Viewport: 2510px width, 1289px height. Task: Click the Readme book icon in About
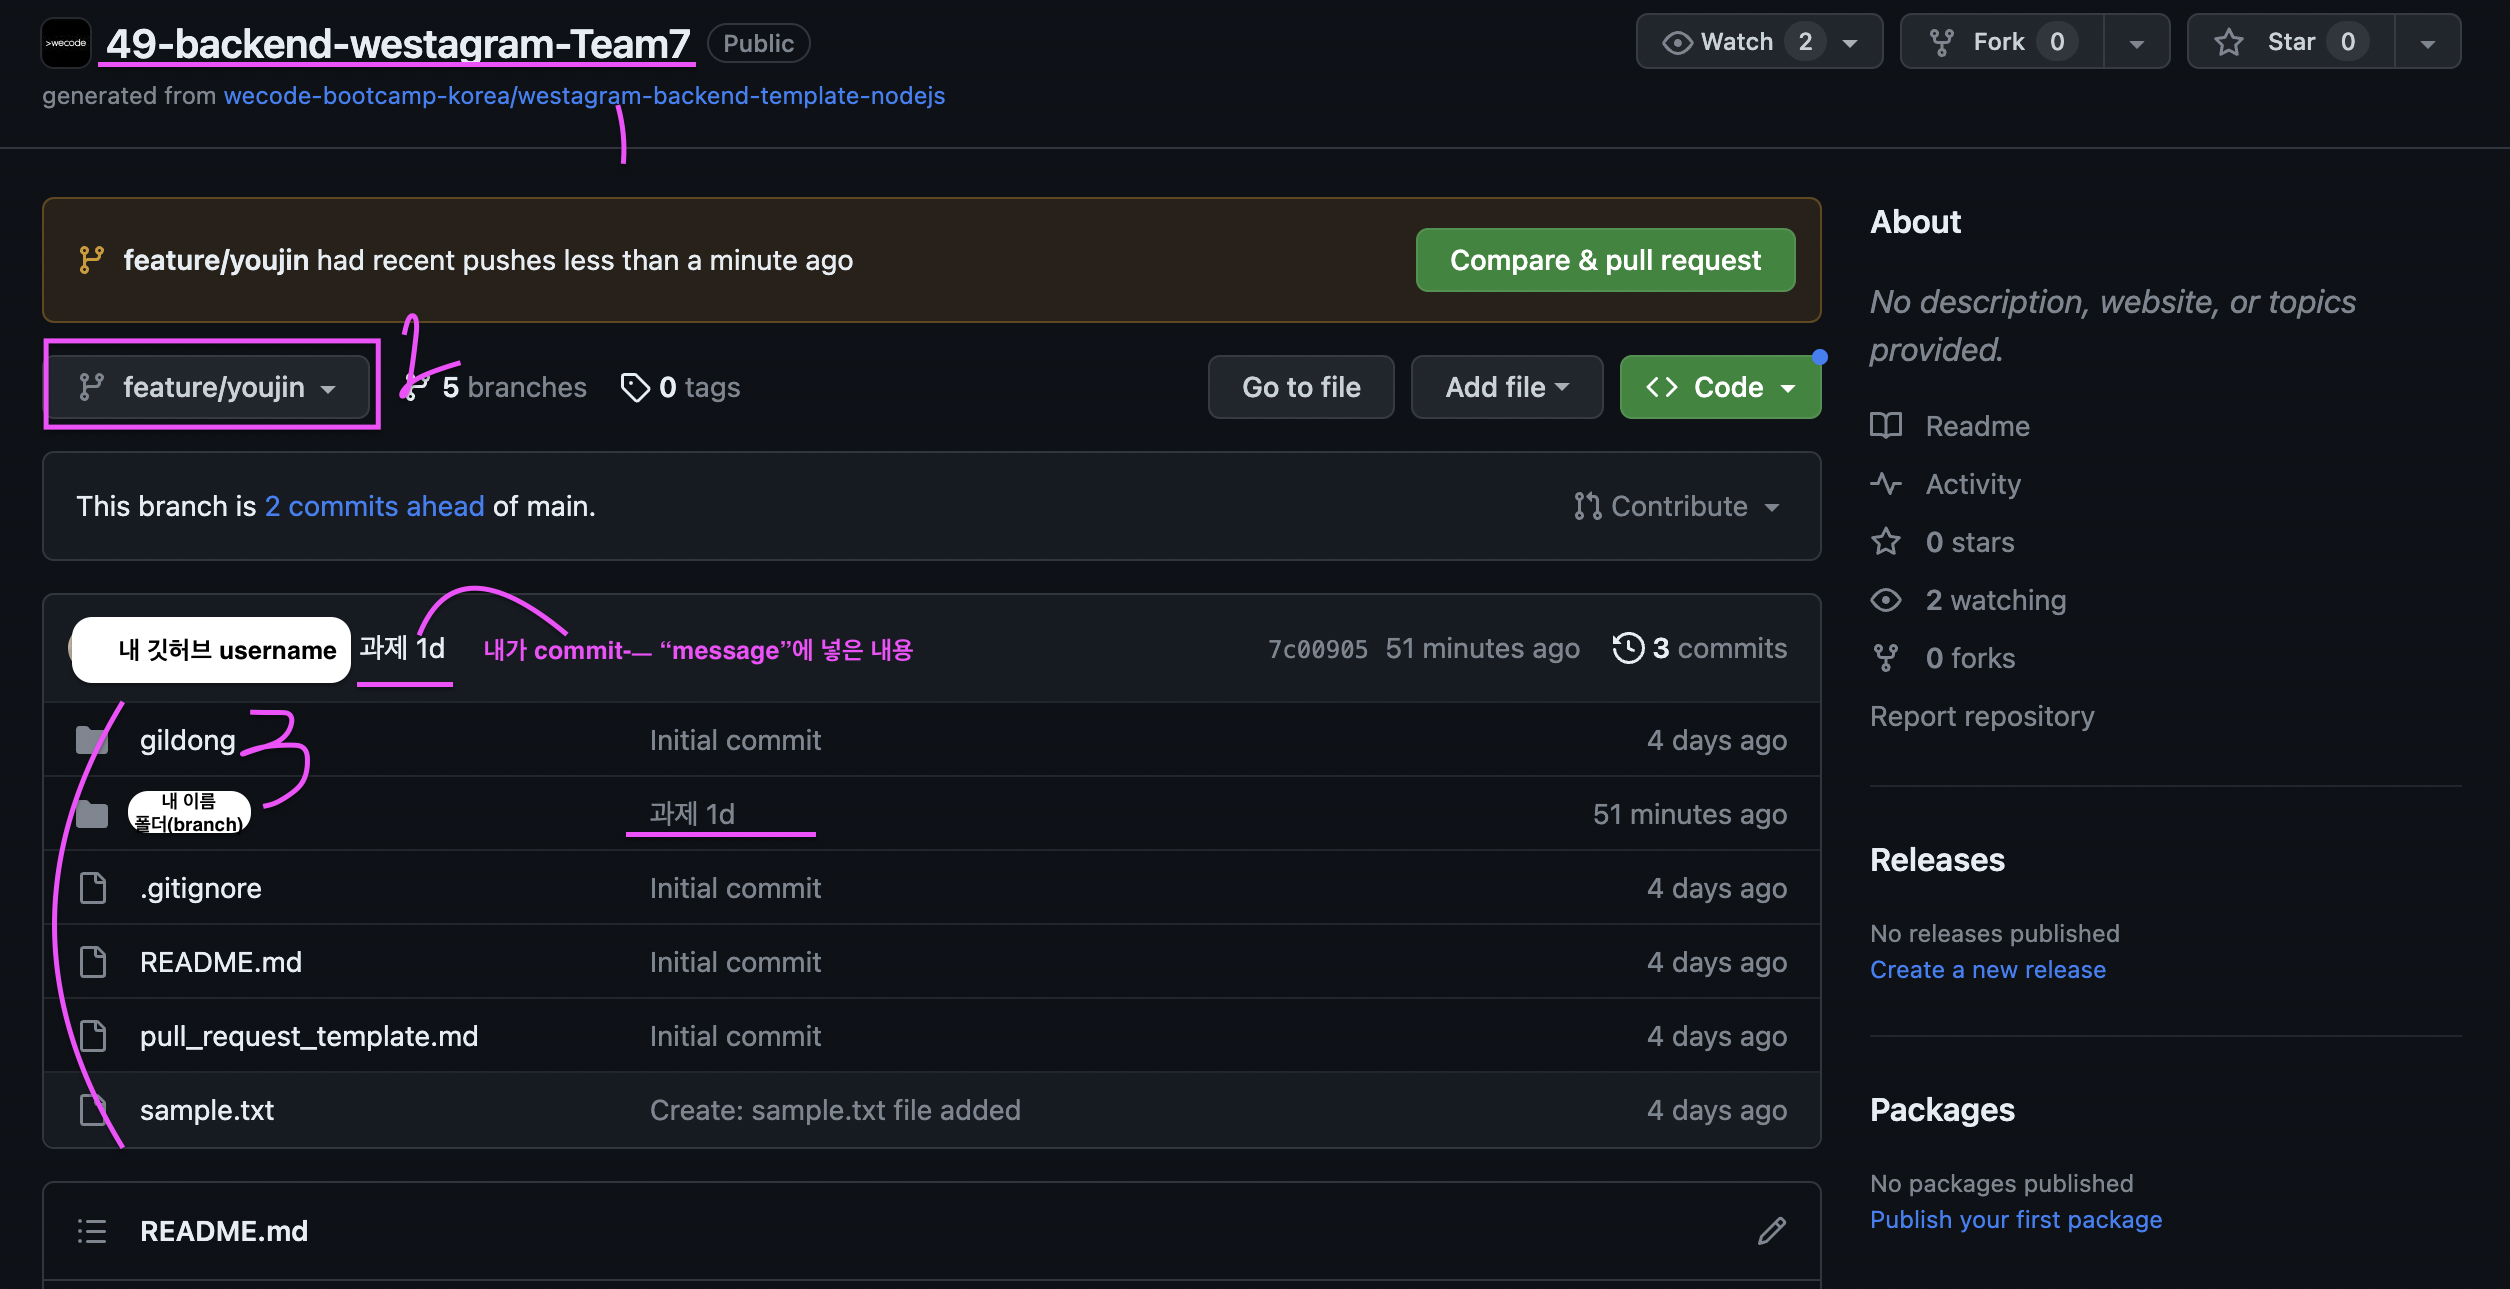[1886, 426]
